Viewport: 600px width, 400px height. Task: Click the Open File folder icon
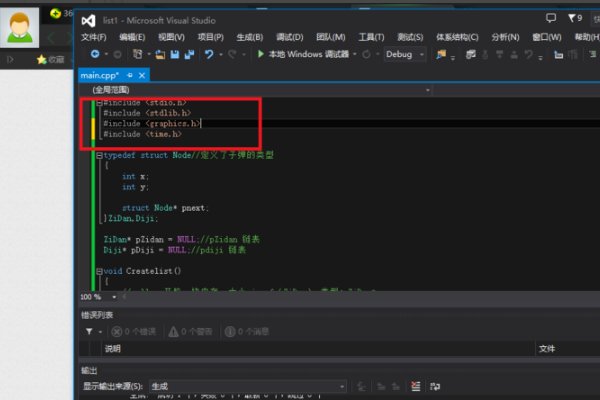[x=160, y=54]
